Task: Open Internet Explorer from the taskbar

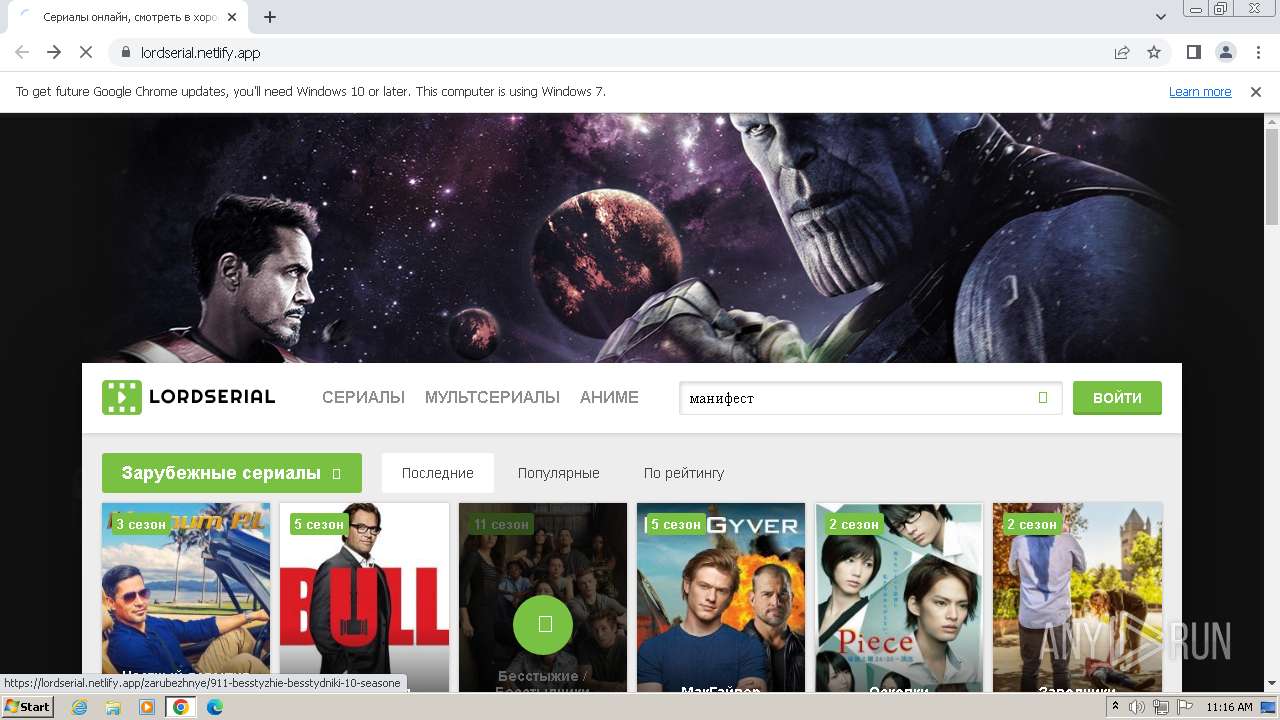Action: 80,707
